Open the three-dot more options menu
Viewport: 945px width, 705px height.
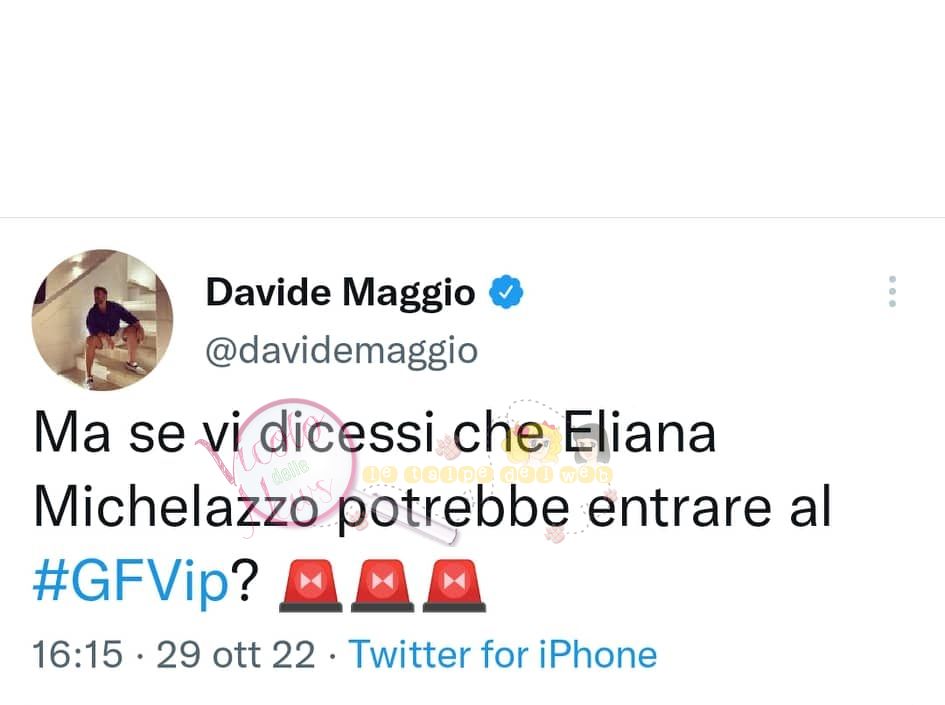point(893,292)
